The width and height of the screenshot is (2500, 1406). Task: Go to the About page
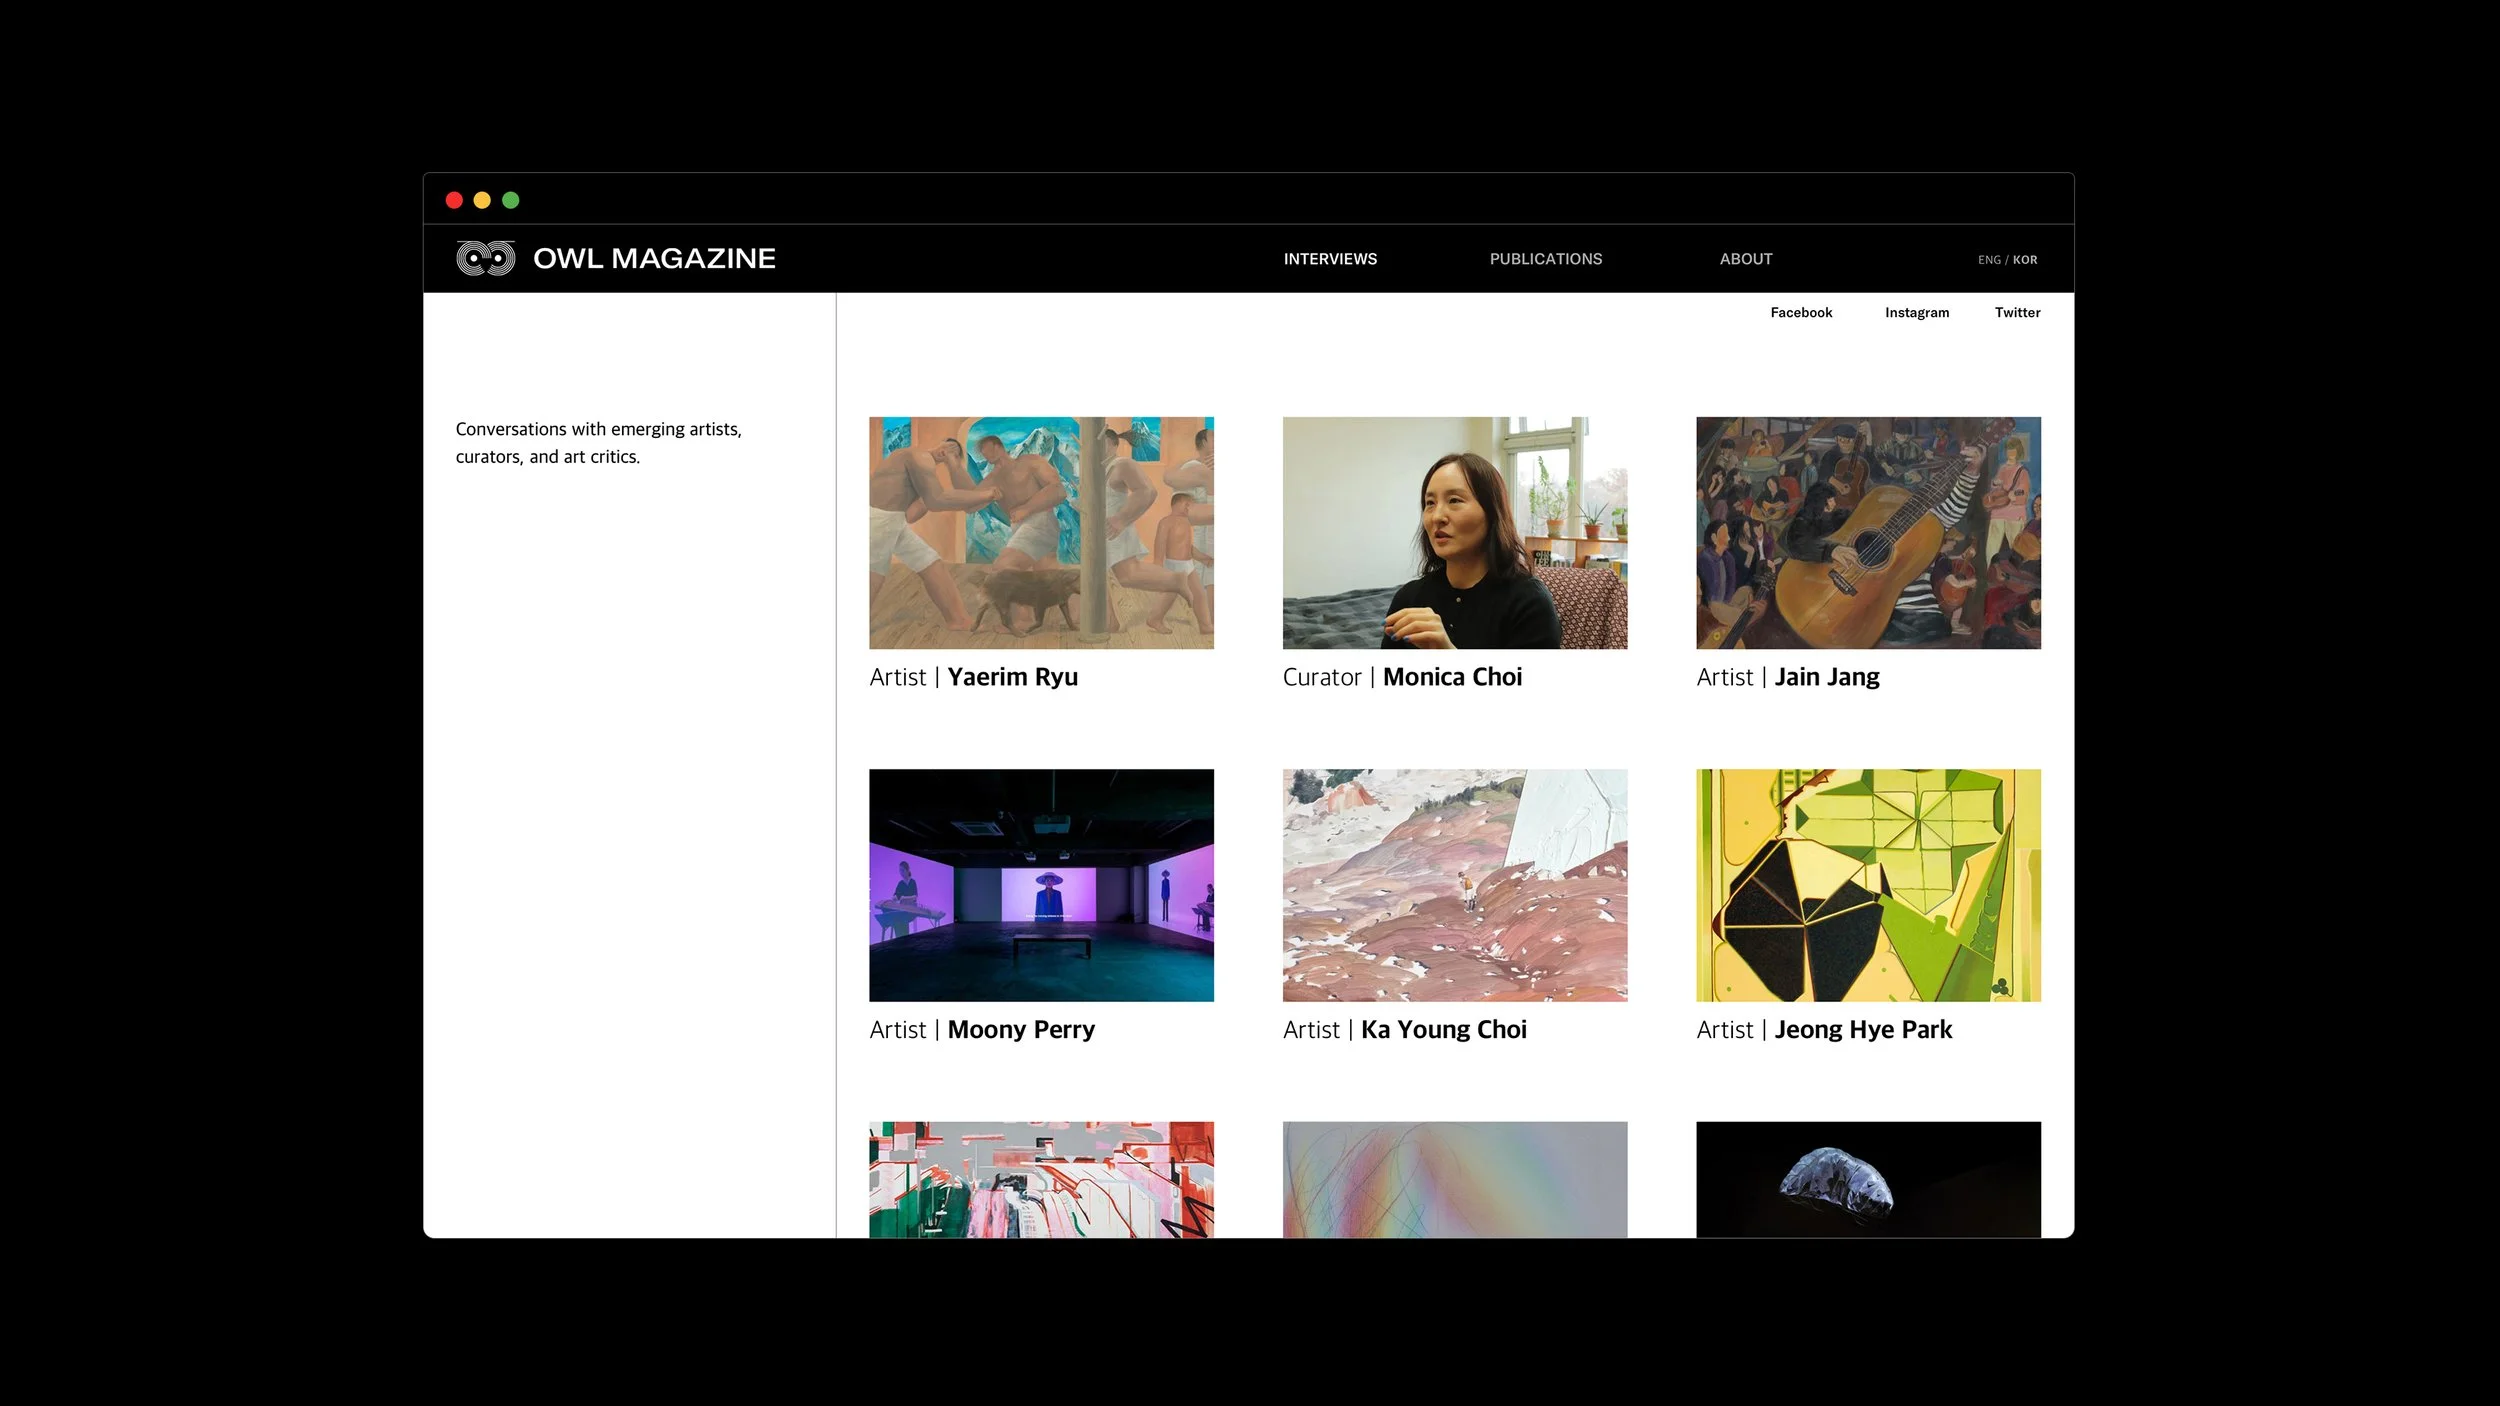[x=1745, y=259]
